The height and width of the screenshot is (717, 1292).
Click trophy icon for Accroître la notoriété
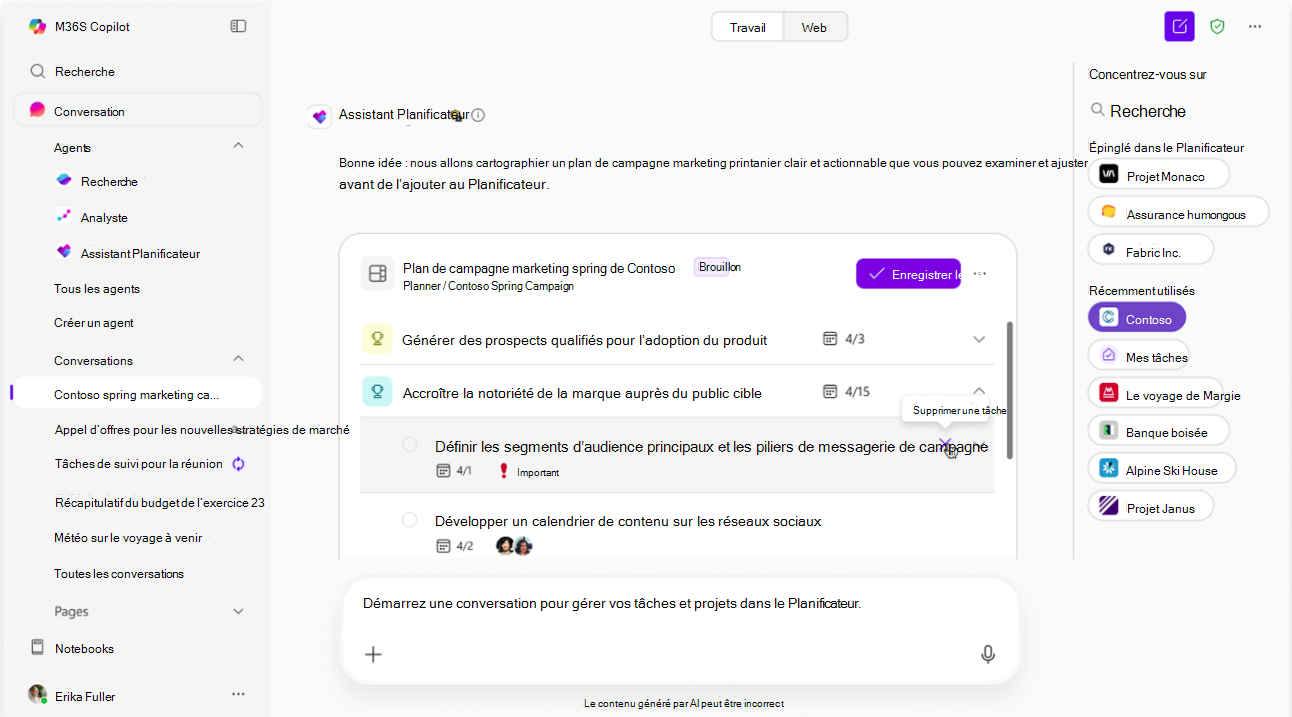tap(378, 392)
